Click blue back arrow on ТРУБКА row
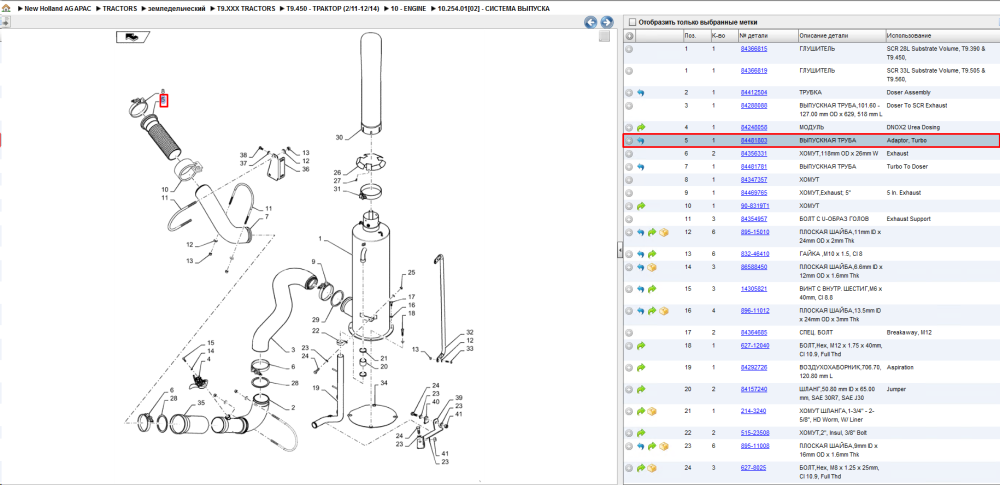Image resolution: width=1000 pixels, height=485 pixels. coord(641,93)
